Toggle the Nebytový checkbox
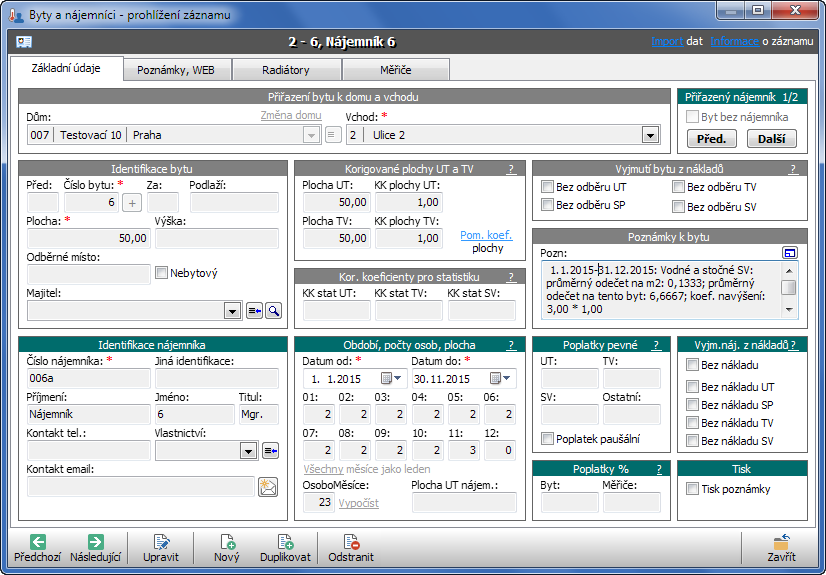The height and width of the screenshot is (575, 826). click(x=161, y=272)
